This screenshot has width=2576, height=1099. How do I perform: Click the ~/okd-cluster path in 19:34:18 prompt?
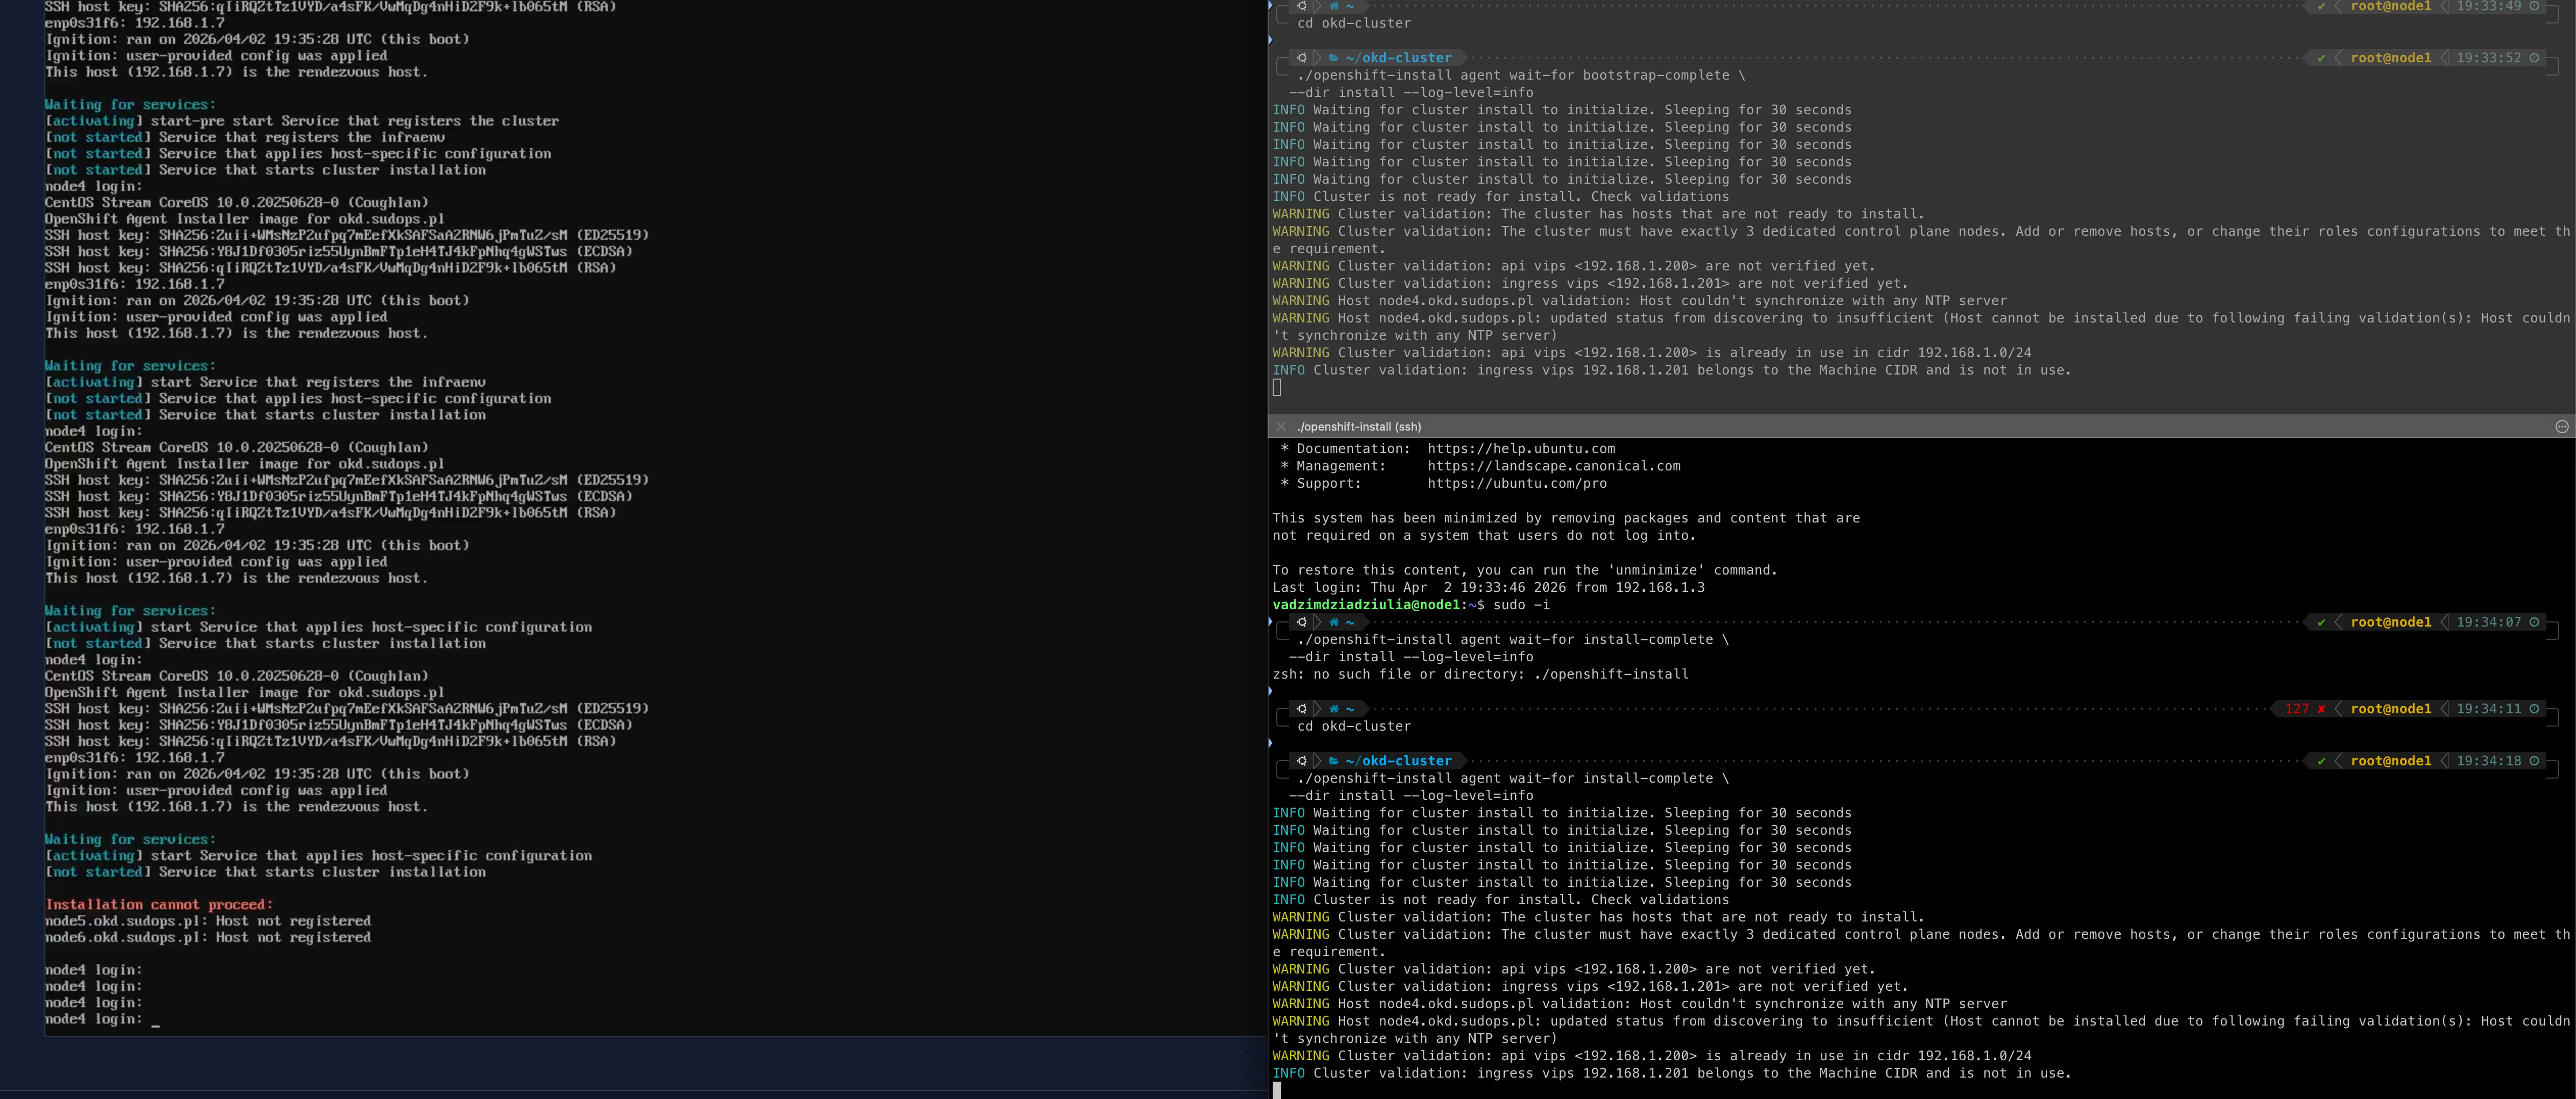[x=1398, y=761]
